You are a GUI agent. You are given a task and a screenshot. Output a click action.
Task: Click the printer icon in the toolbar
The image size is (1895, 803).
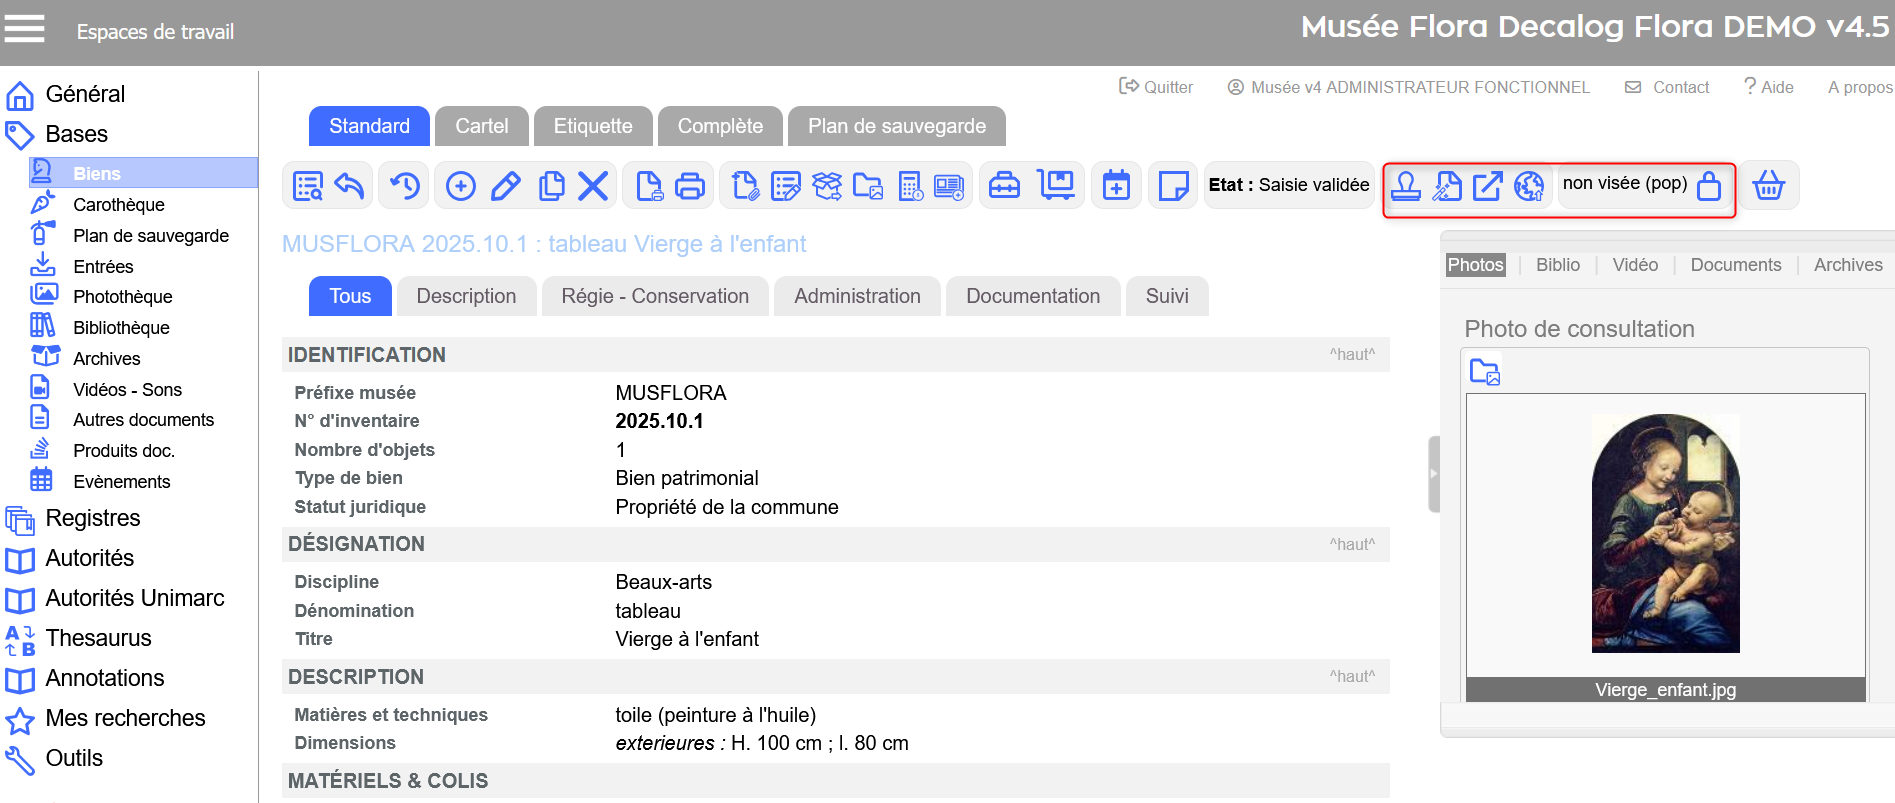690,186
